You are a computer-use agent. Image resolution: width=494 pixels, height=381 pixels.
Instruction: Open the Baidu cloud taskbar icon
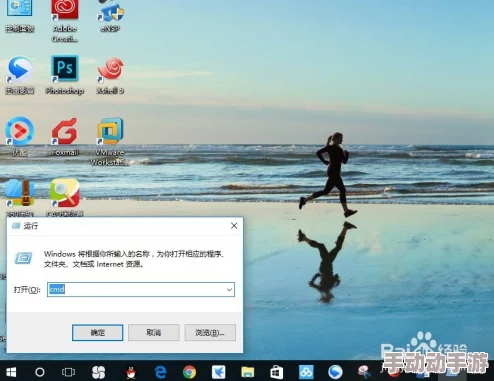coord(306,372)
